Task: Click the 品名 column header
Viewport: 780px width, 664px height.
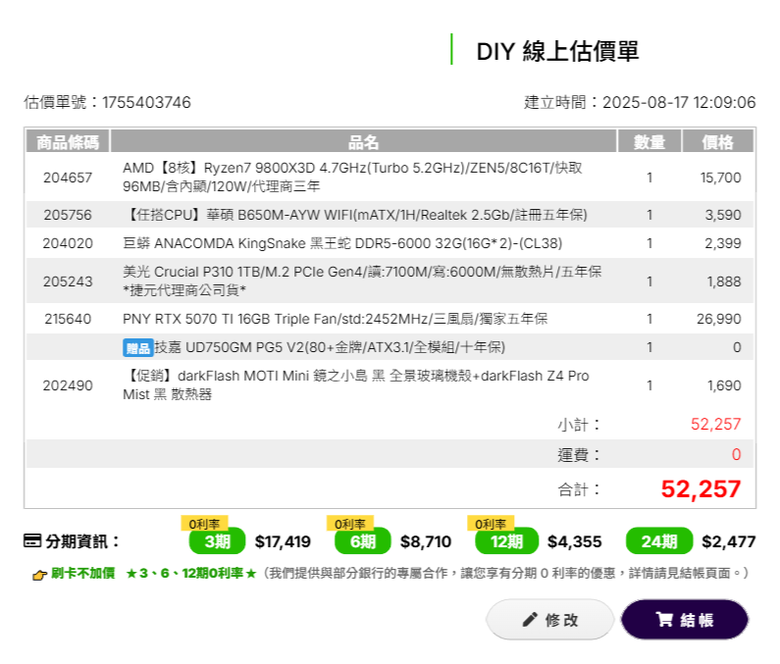Action: point(363,142)
